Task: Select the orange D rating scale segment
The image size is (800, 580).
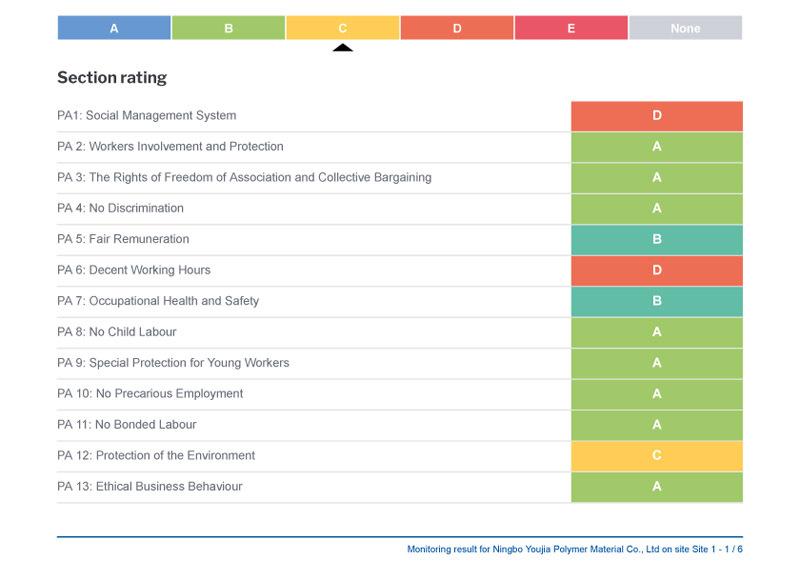Action: [457, 28]
